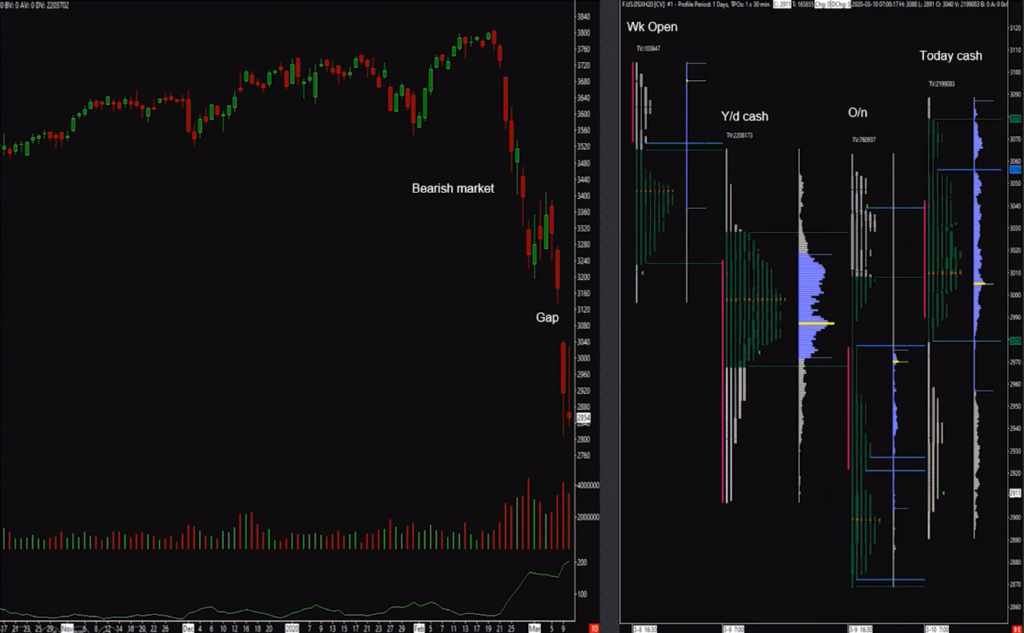Select the "Wk Open" profile label

[x=651, y=25]
